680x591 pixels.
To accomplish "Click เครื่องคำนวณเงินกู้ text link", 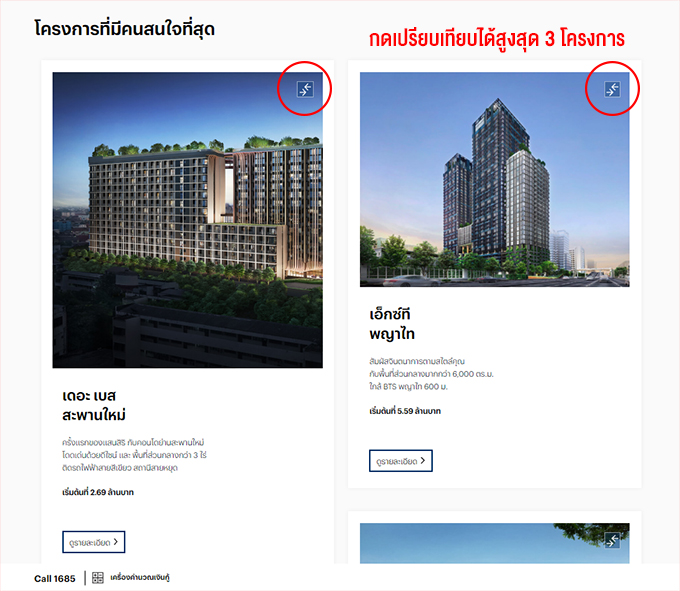I will click(x=140, y=578).
